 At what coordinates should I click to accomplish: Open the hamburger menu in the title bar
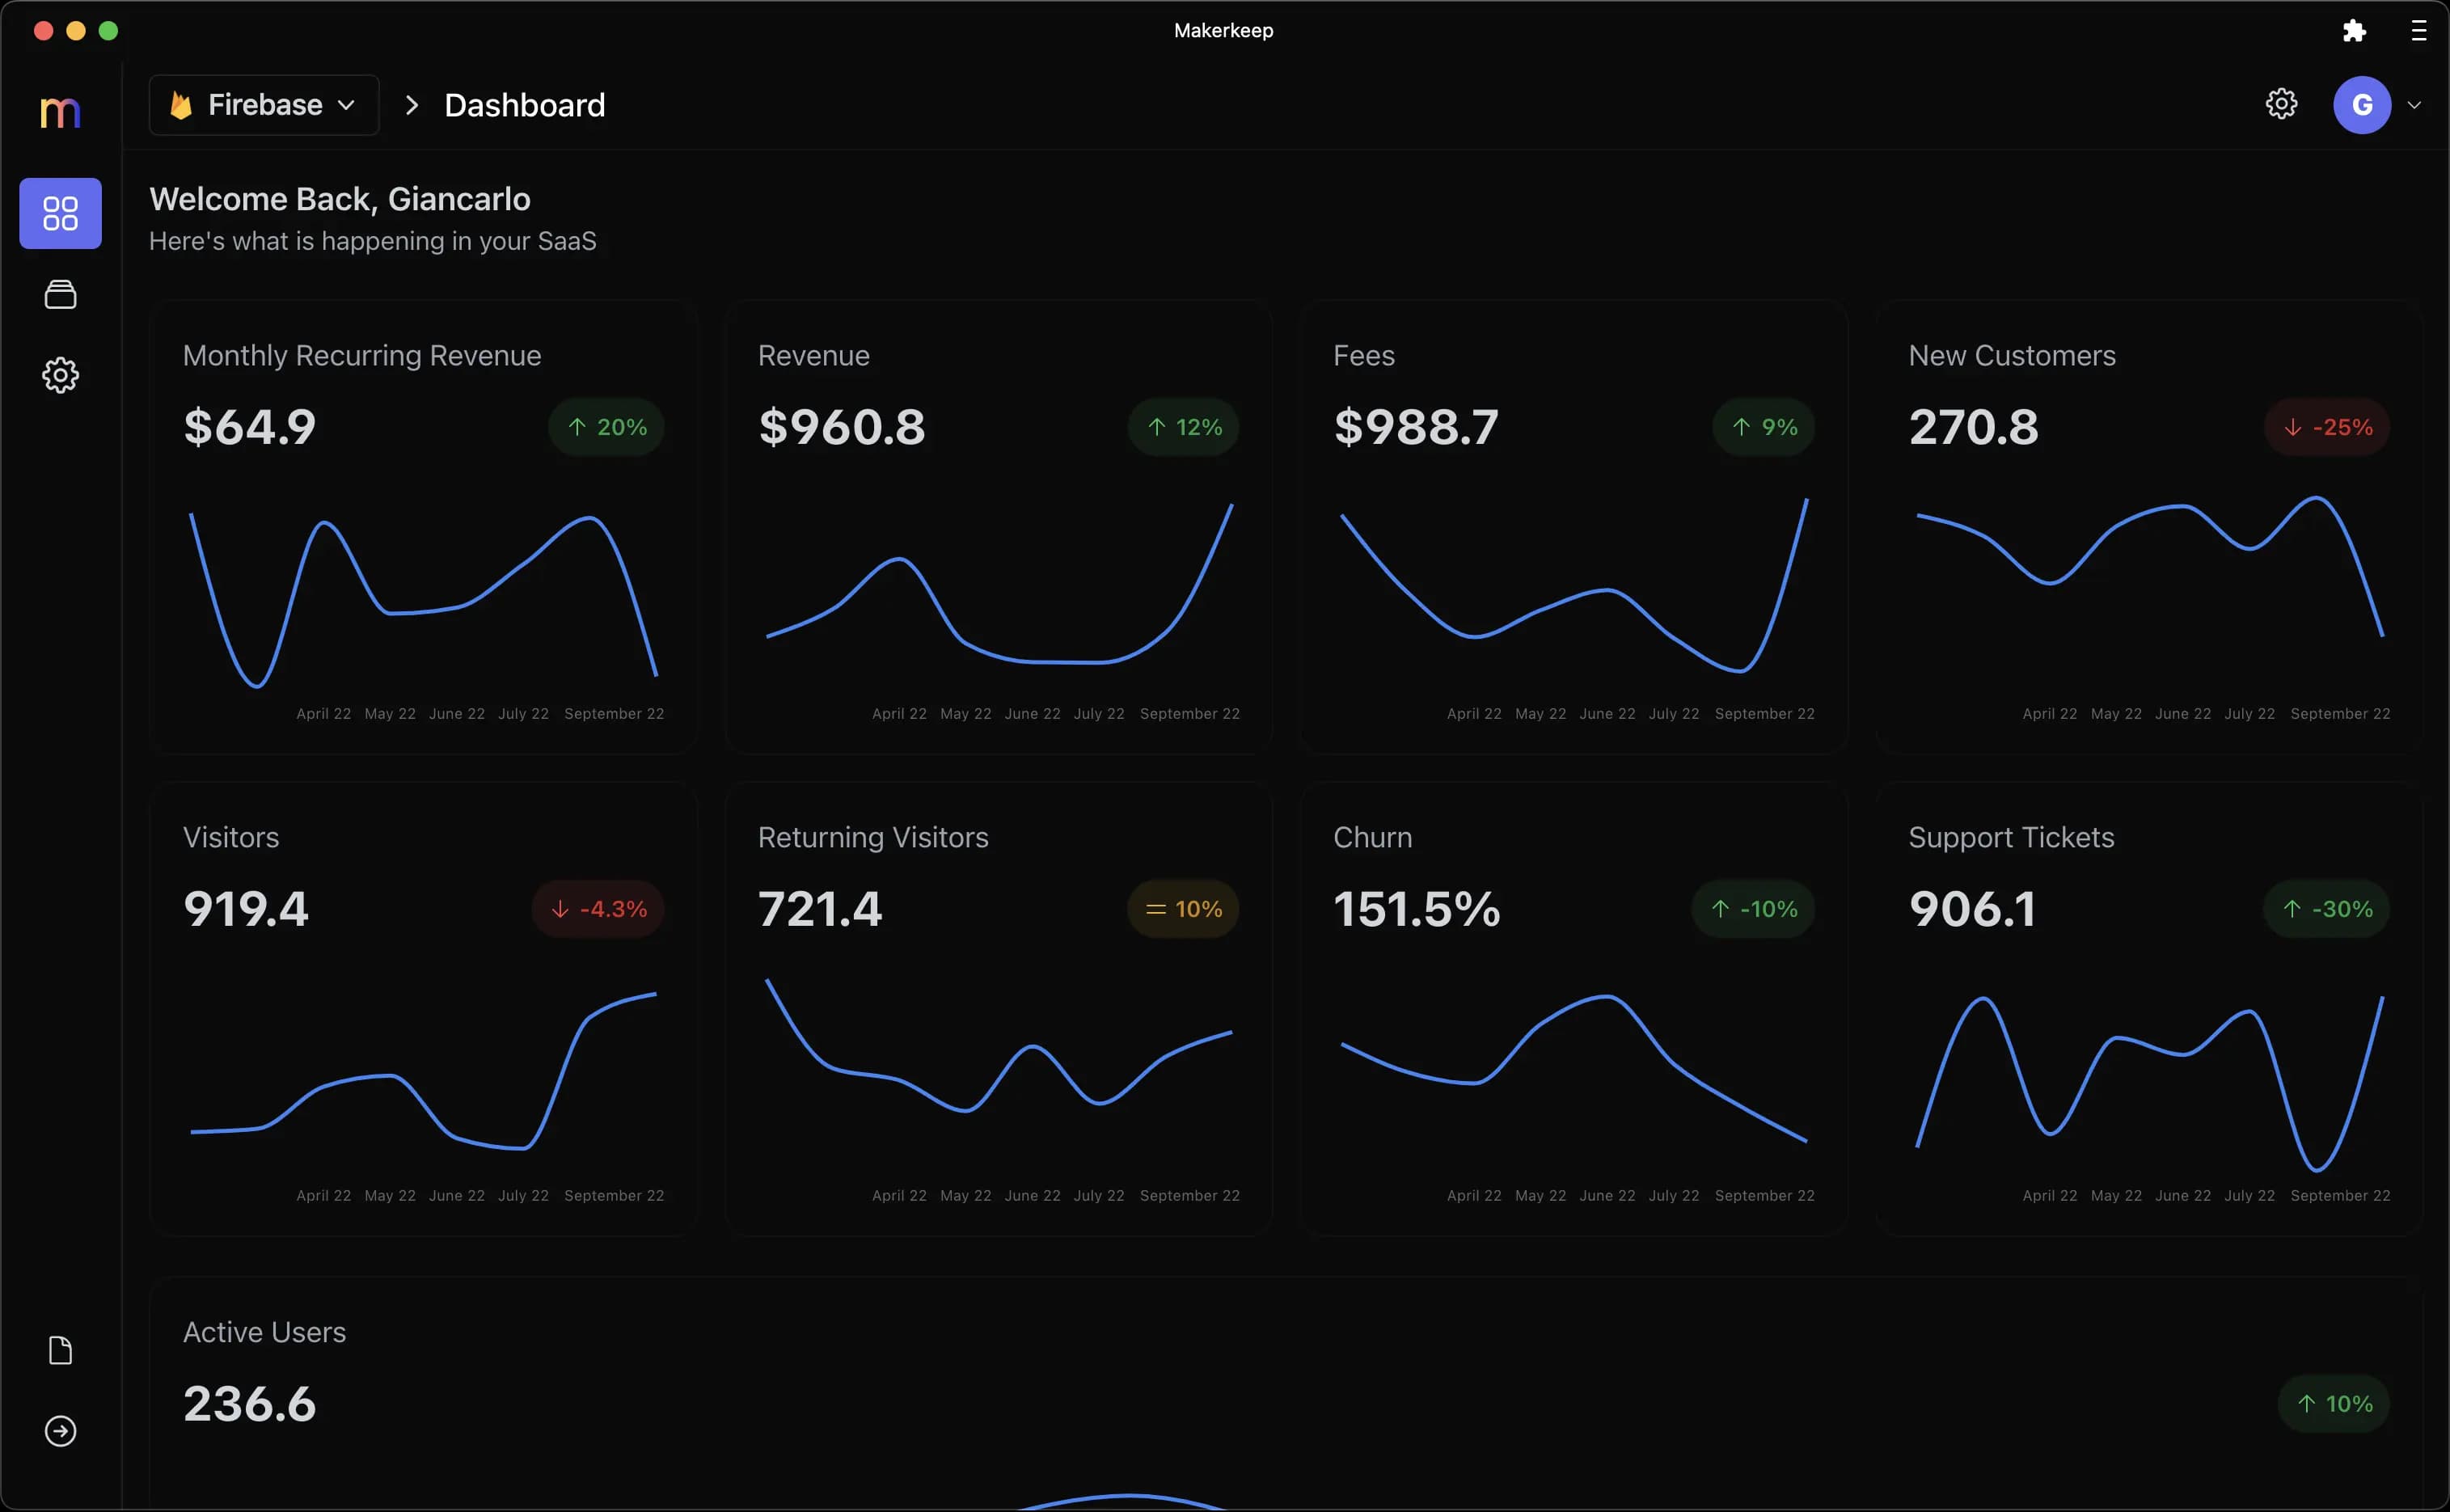pos(2418,30)
